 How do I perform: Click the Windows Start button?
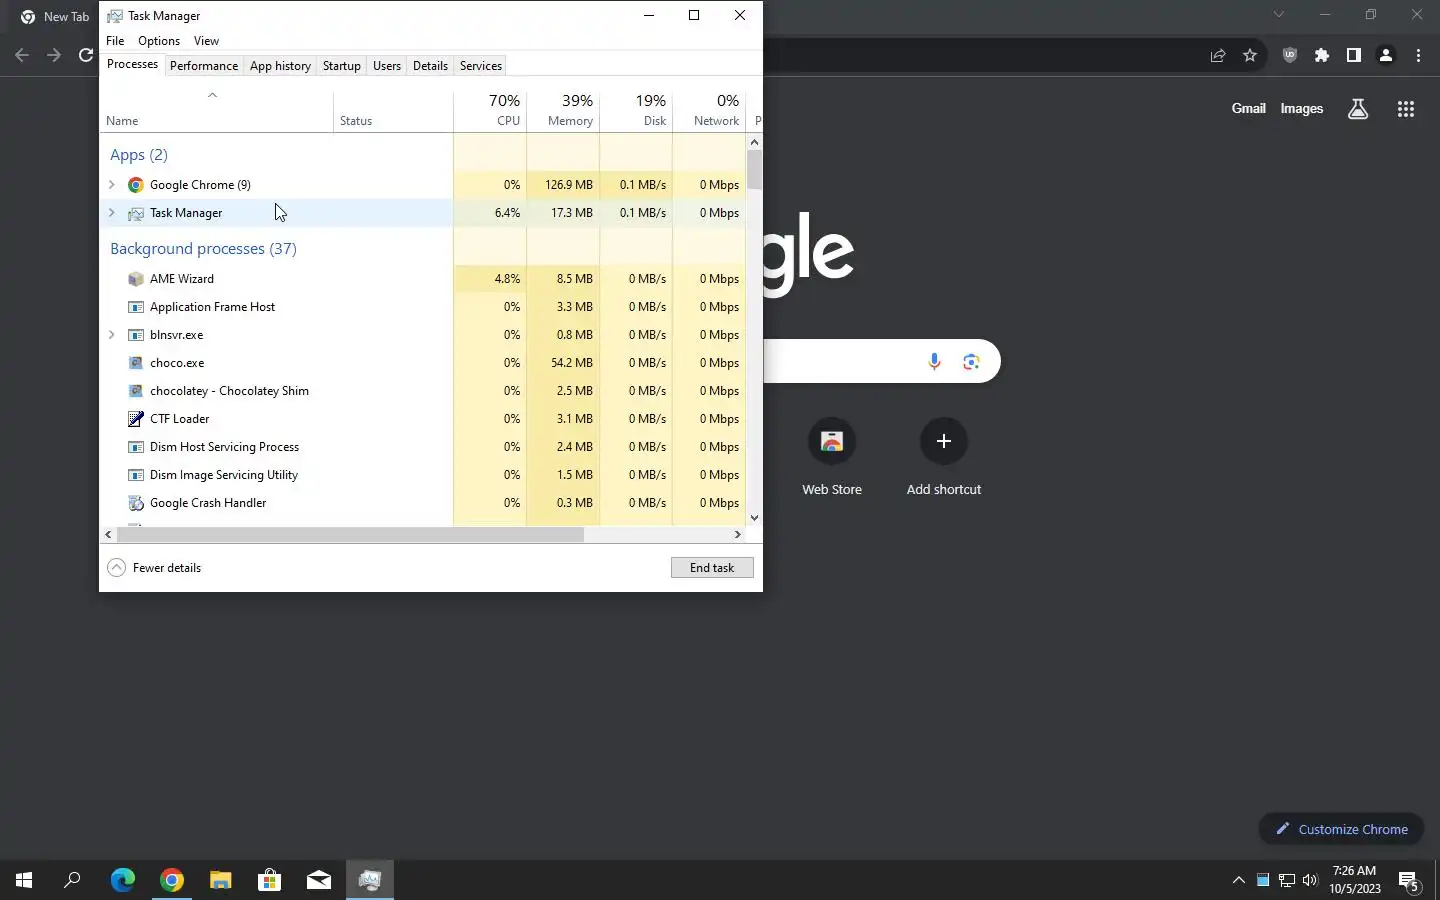tap(24, 880)
